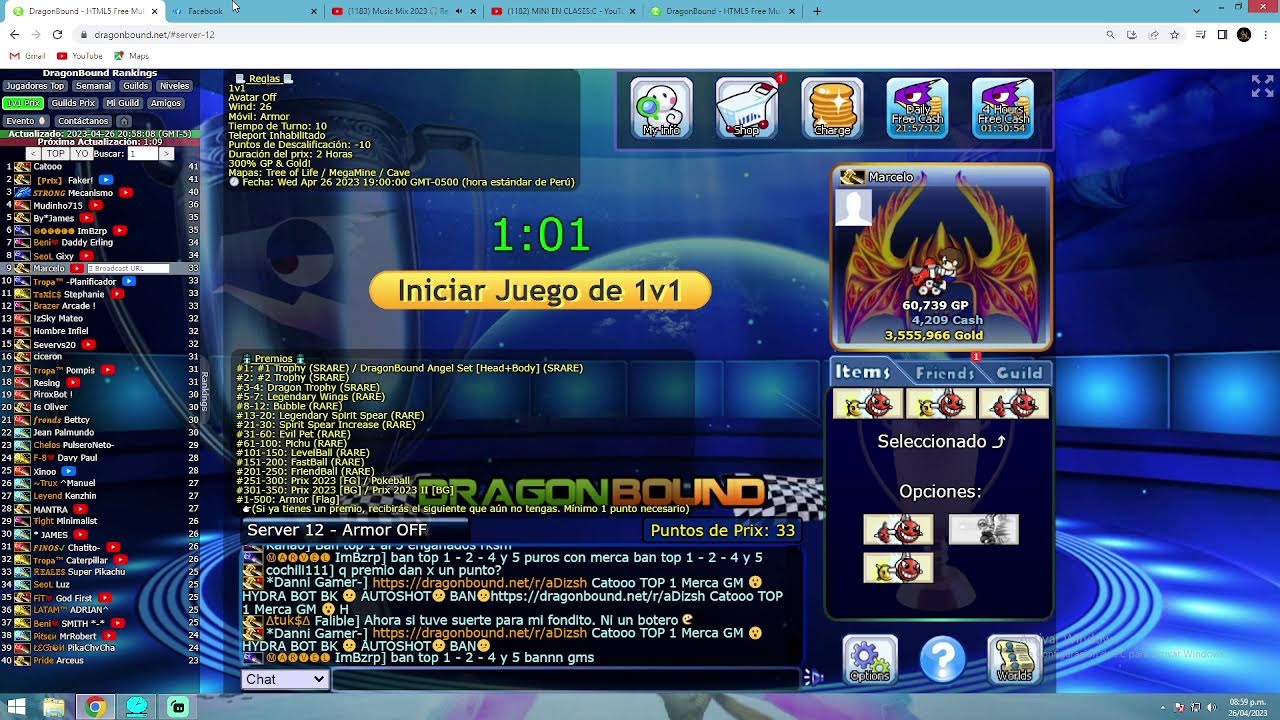Image resolution: width=1280 pixels, height=720 pixels.
Task: Reload the page in Chrome
Action: click(57, 34)
